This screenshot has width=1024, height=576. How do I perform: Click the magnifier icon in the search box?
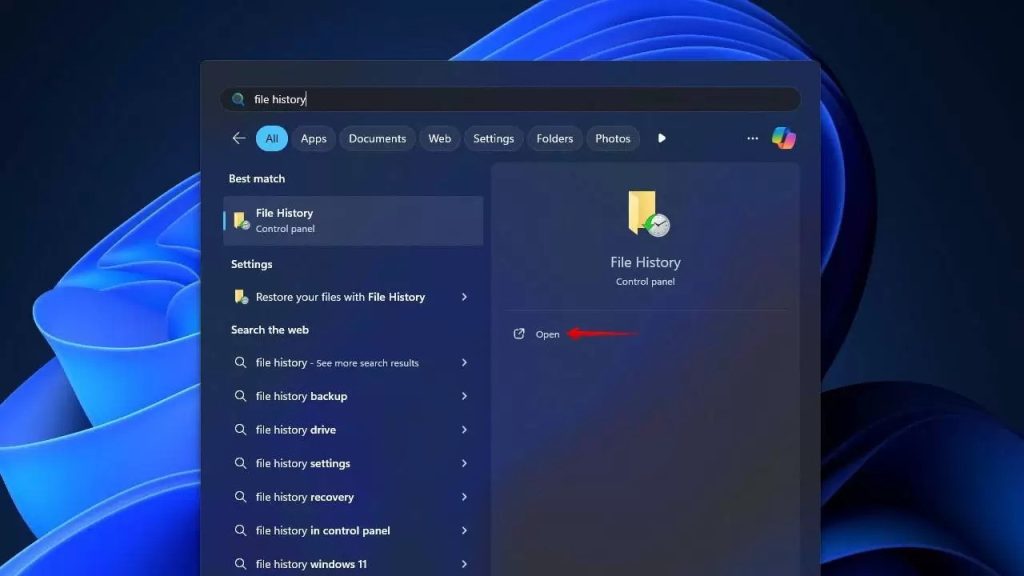[237, 99]
